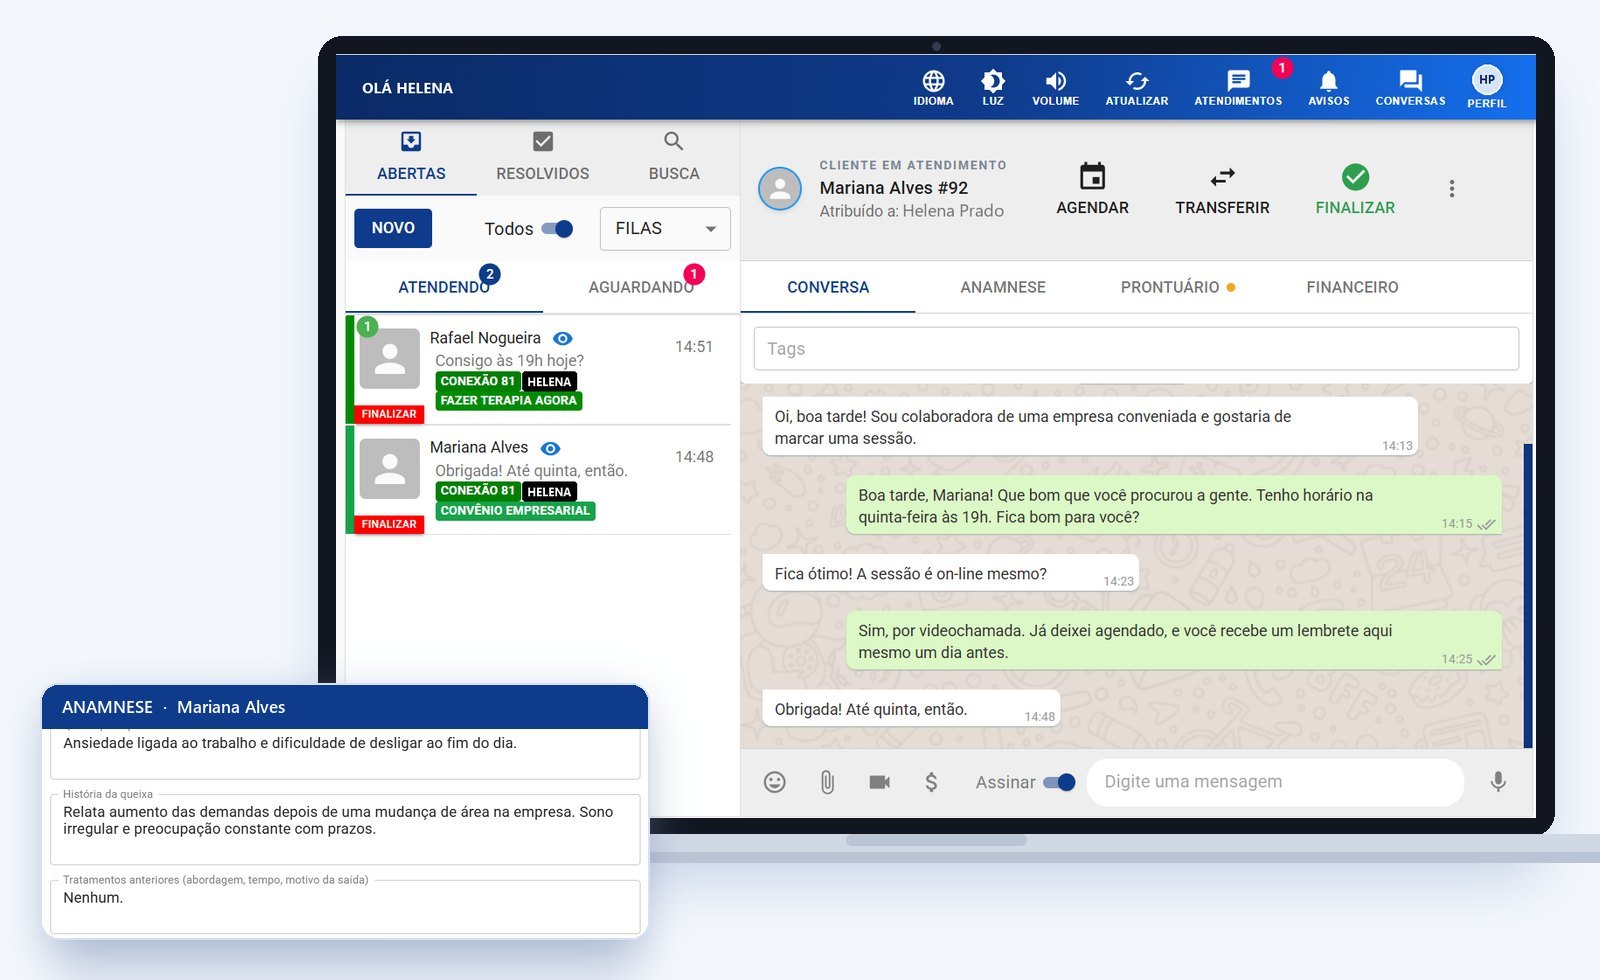Start video call with camera icon
This screenshot has width=1600, height=980.
pos(880,782)
